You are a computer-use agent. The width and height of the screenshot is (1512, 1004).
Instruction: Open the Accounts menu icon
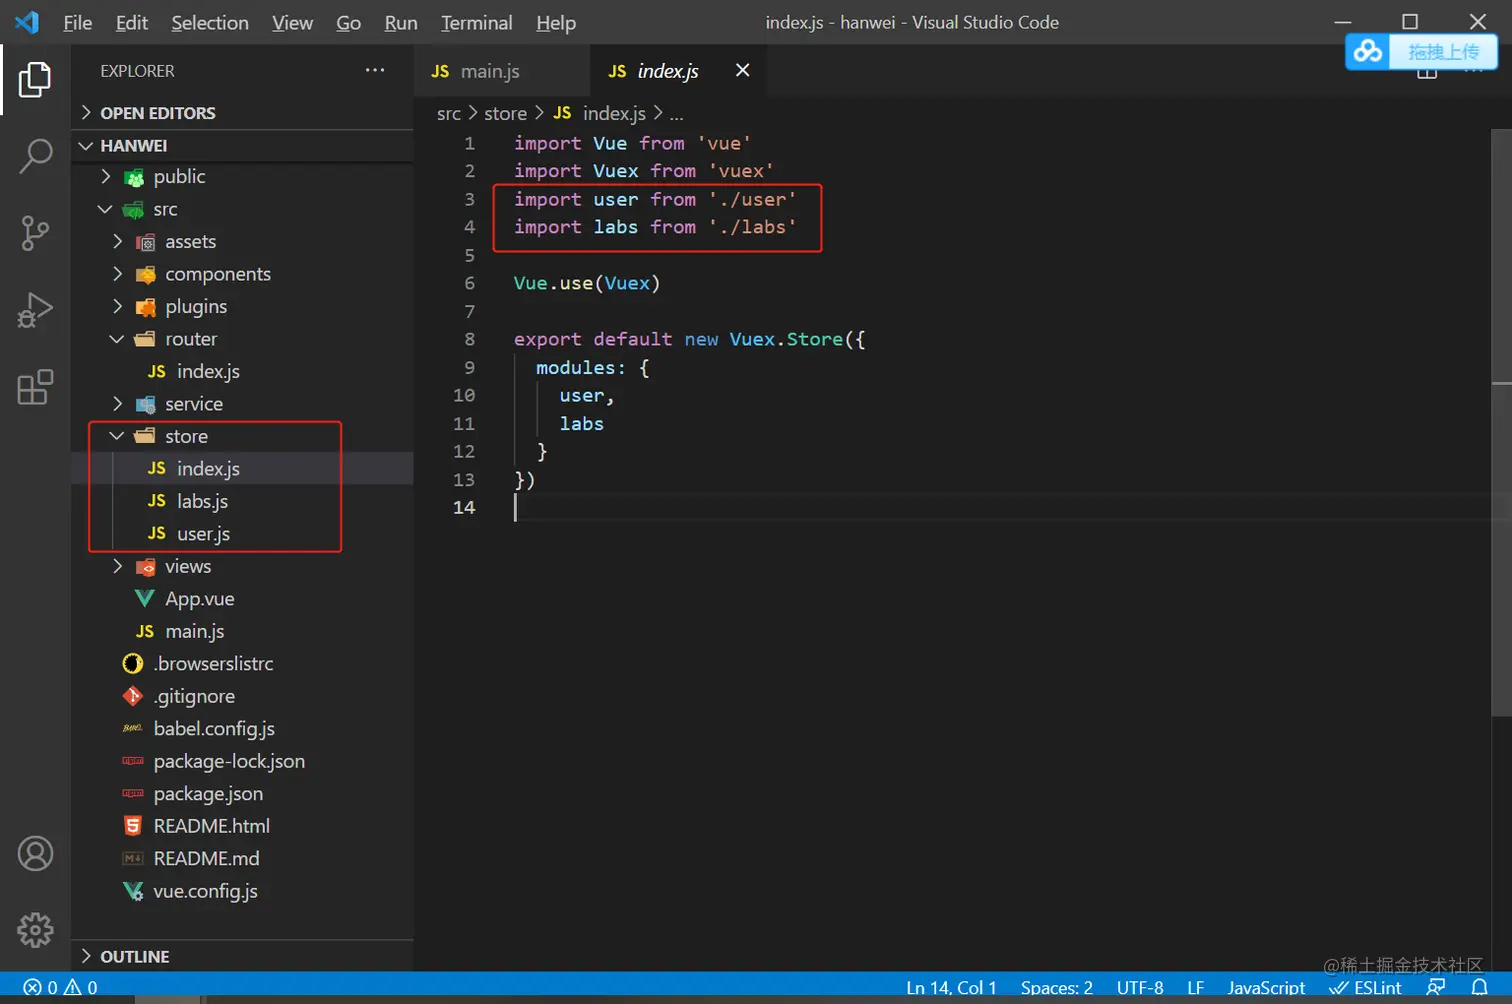pyautogui.click(x=35, y=854)
